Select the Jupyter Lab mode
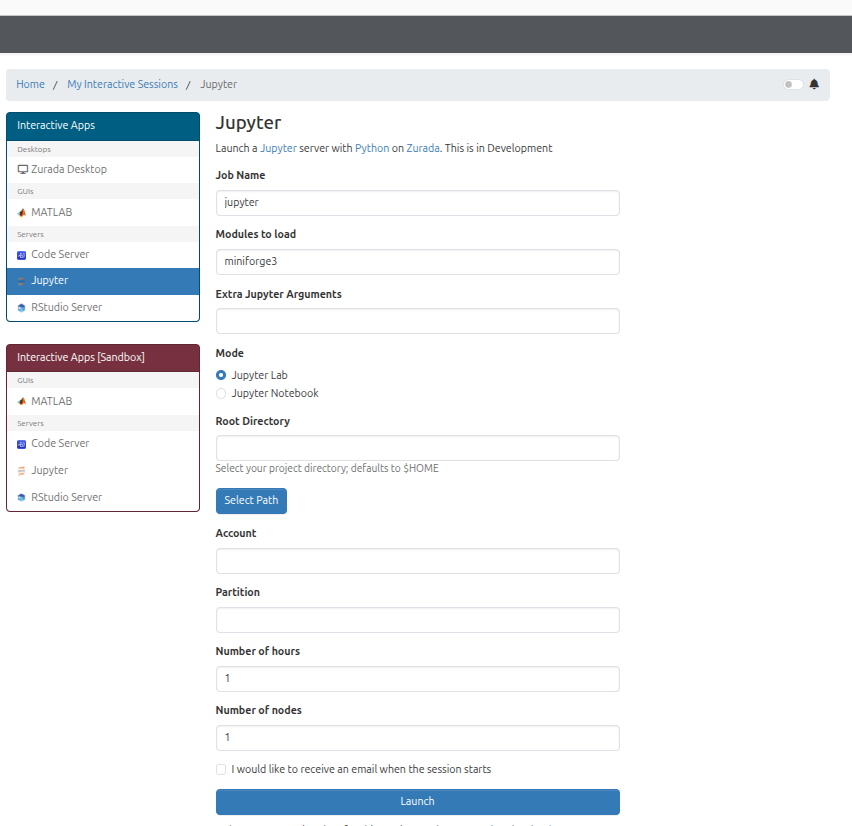The width and height of the screenshot is (852, 826). click(x=221, y=375)
